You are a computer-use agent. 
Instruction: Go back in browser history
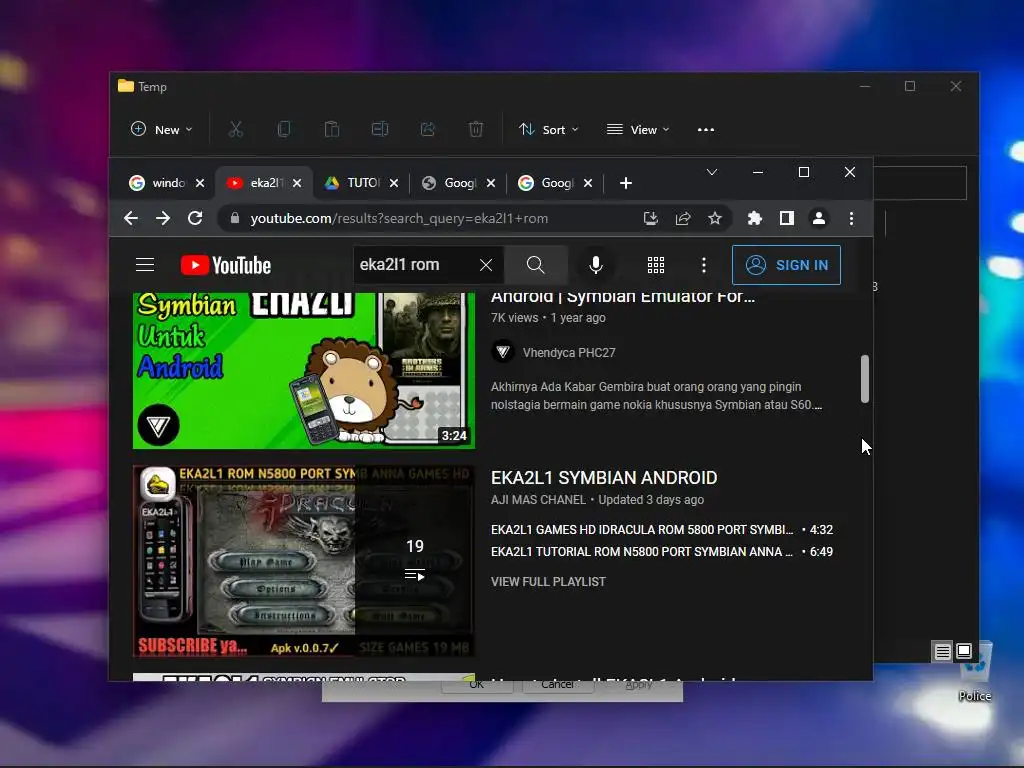[131, 218]
